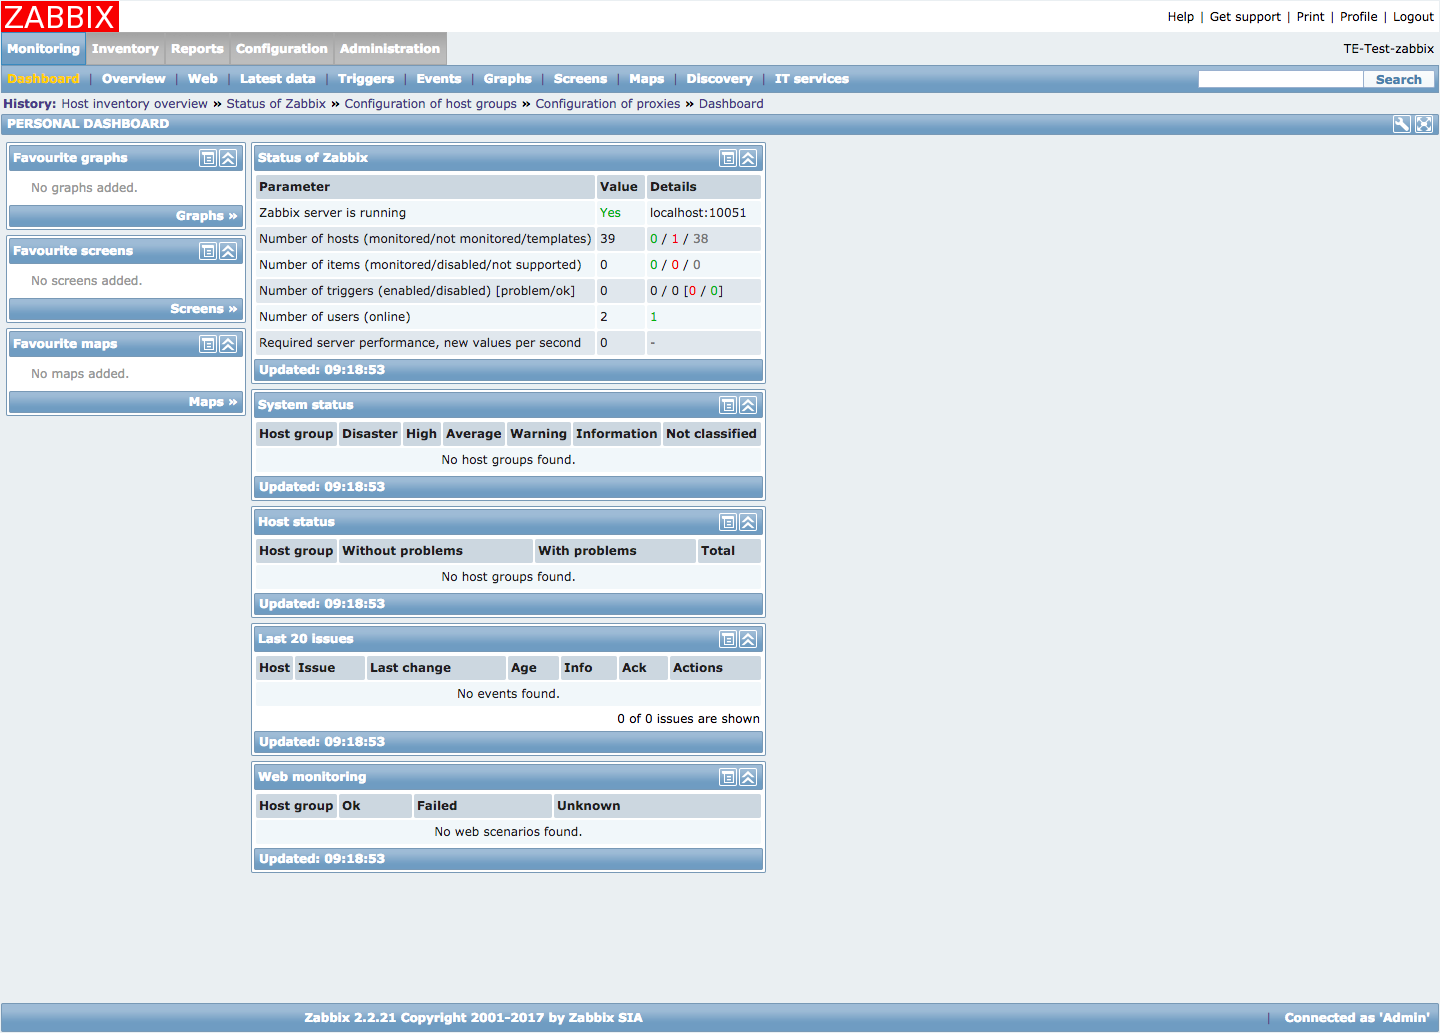Open the Graphs submenu item

[x=508, y=79]
